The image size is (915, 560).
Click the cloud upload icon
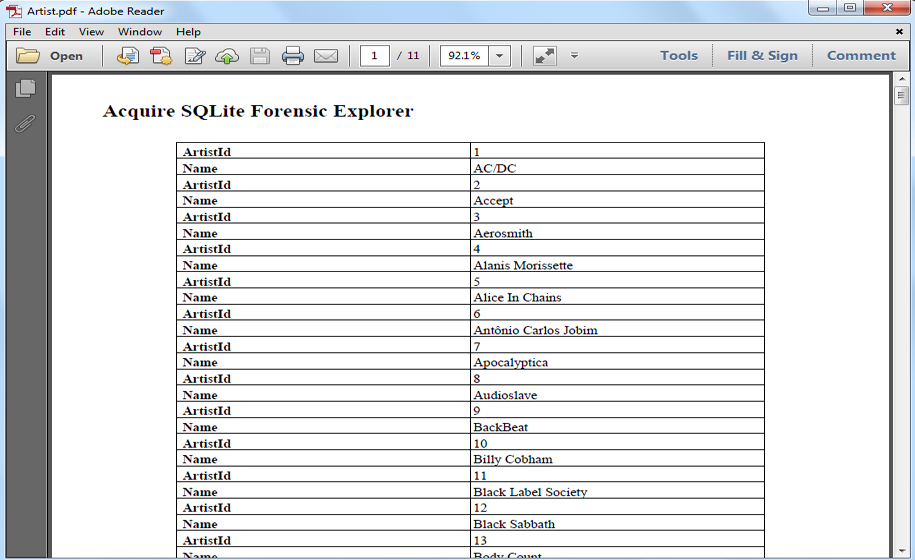[227, 56]
